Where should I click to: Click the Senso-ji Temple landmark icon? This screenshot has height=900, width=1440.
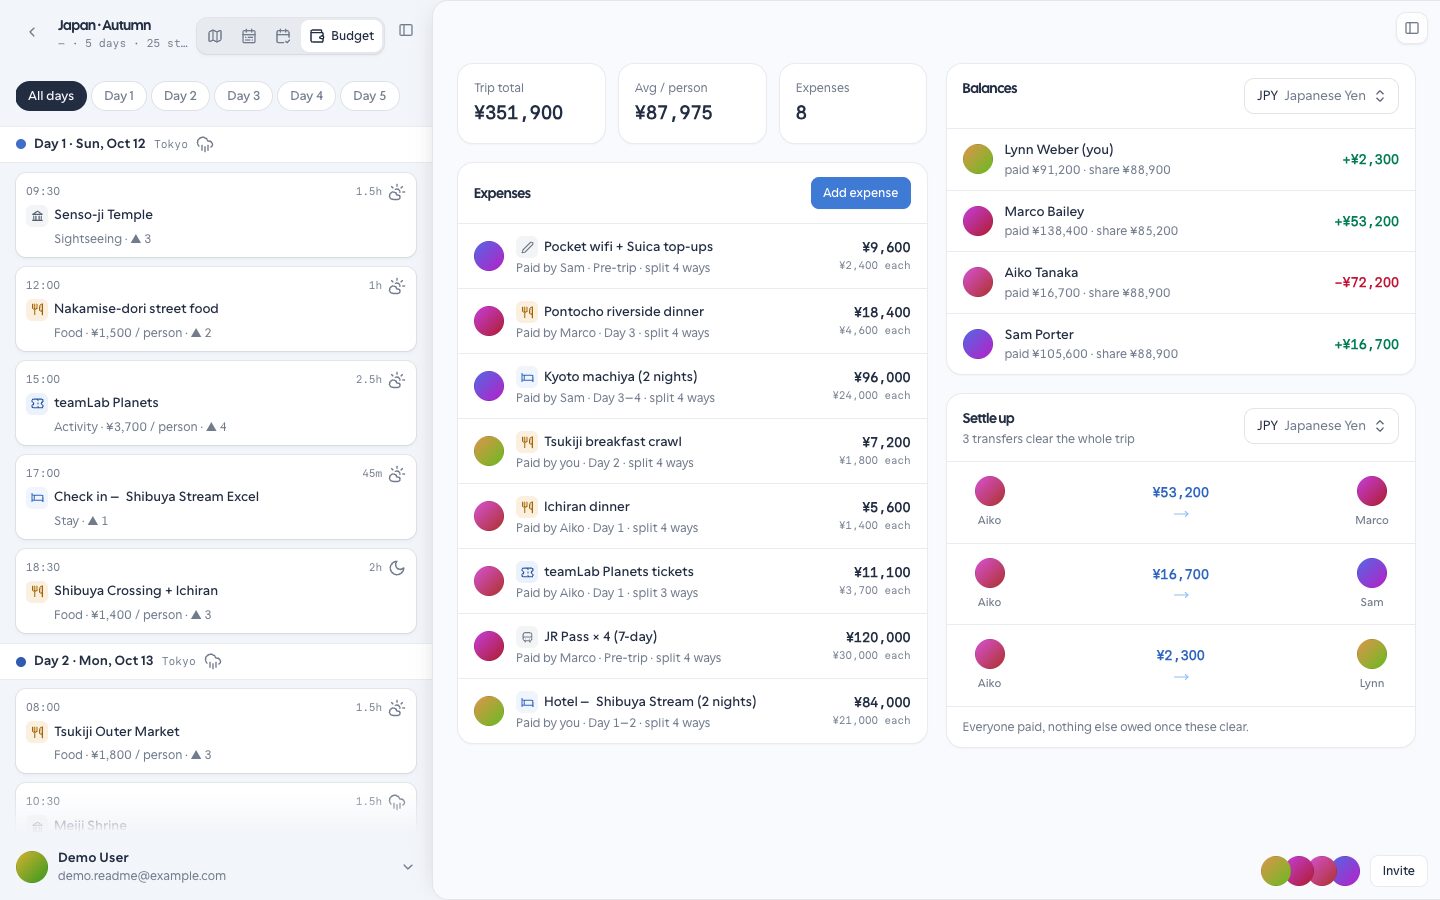click(37, 215)
